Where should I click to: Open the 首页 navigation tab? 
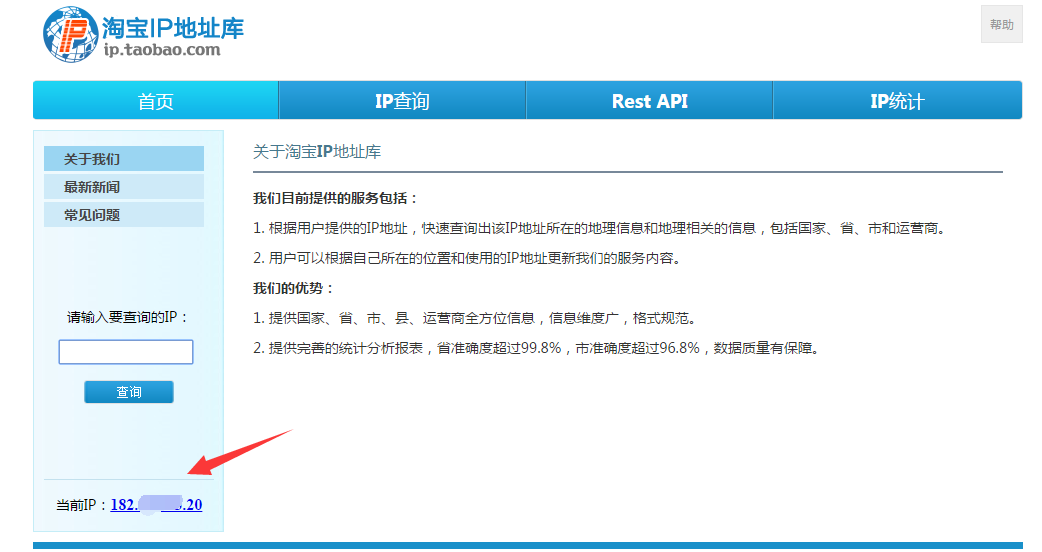(156, 100)
